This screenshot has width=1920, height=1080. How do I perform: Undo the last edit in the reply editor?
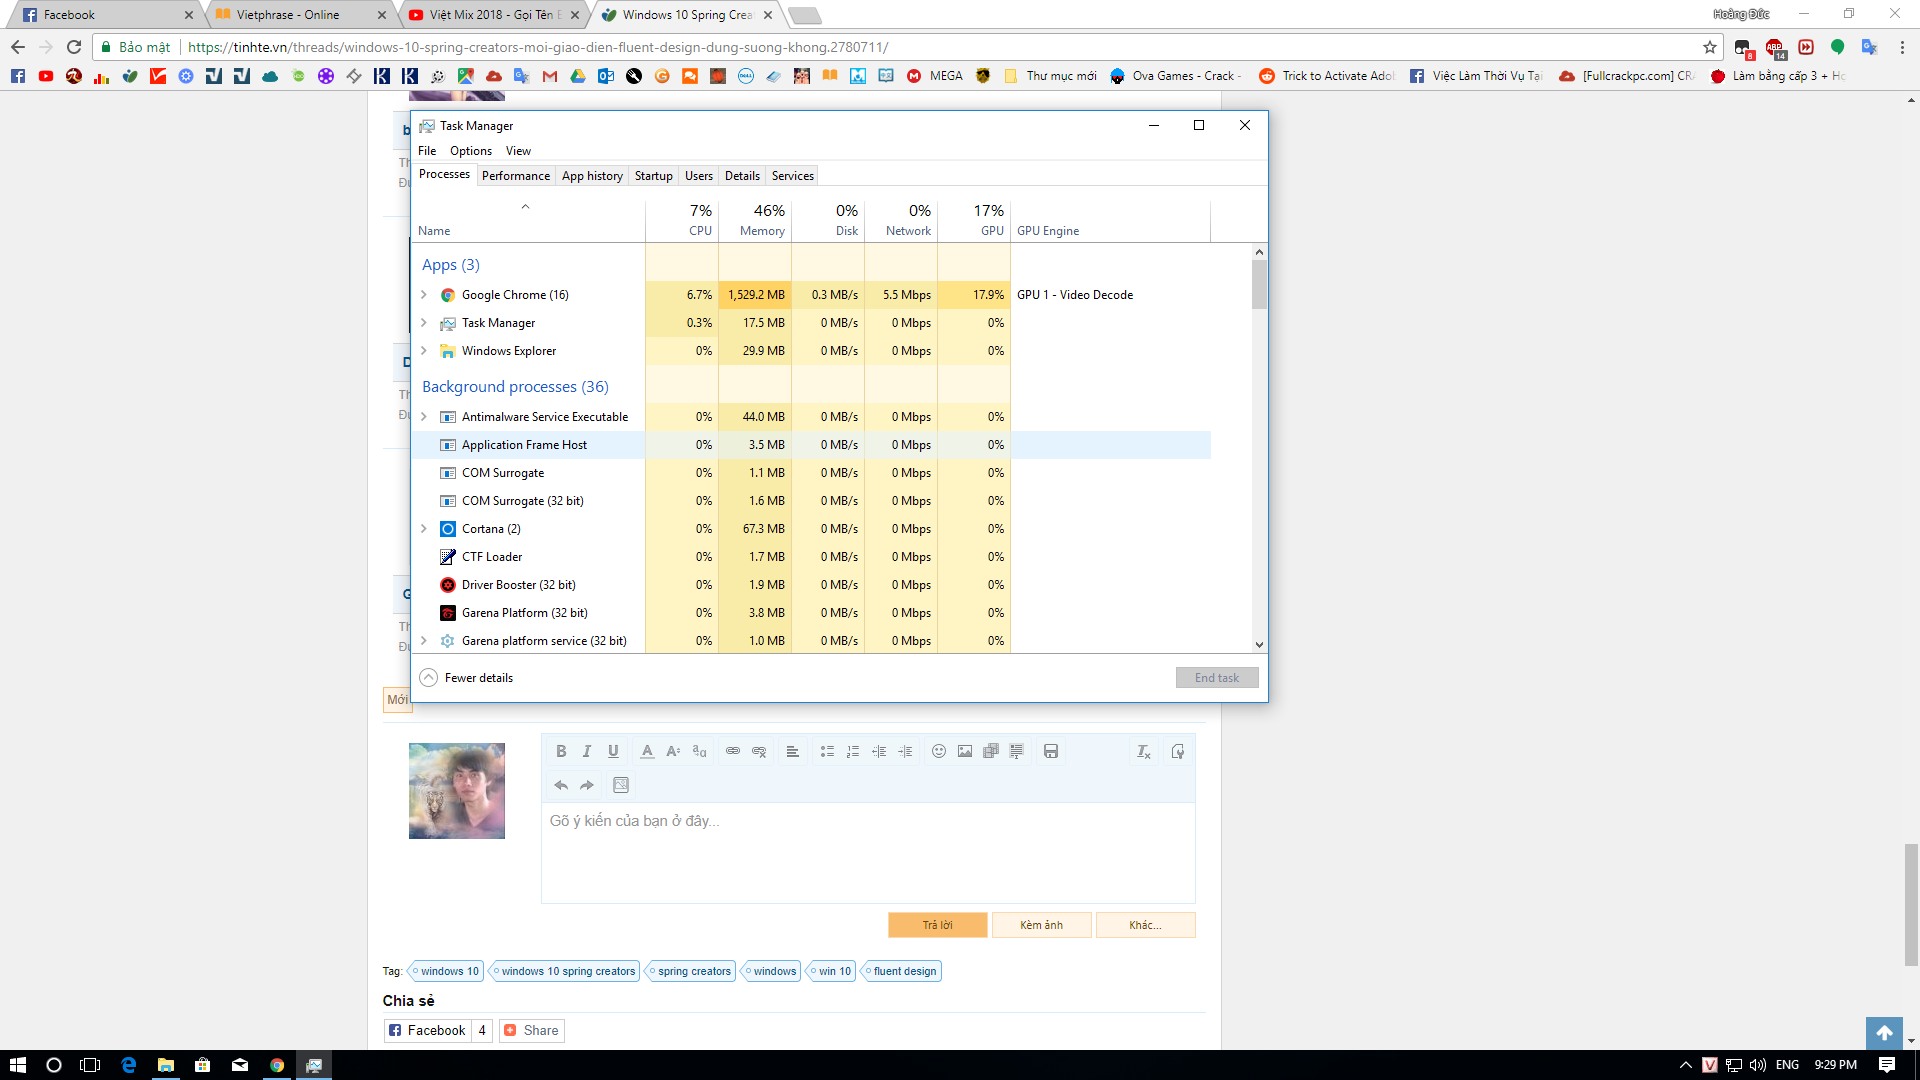(561, 785)
